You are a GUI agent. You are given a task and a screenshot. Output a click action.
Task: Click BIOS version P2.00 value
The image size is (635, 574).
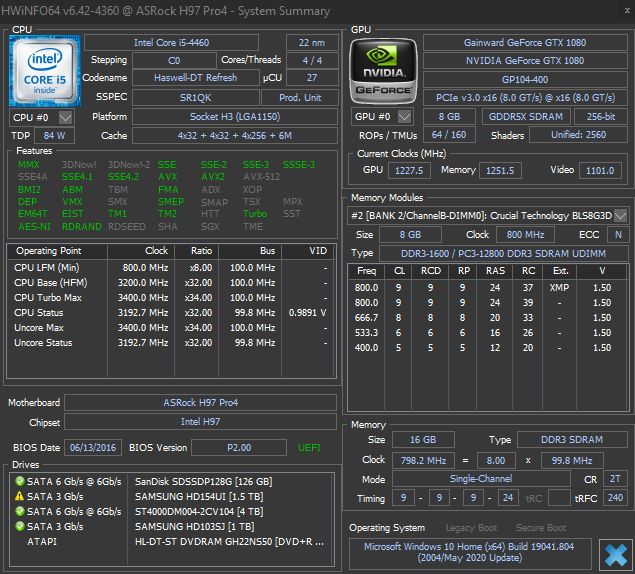239,448
